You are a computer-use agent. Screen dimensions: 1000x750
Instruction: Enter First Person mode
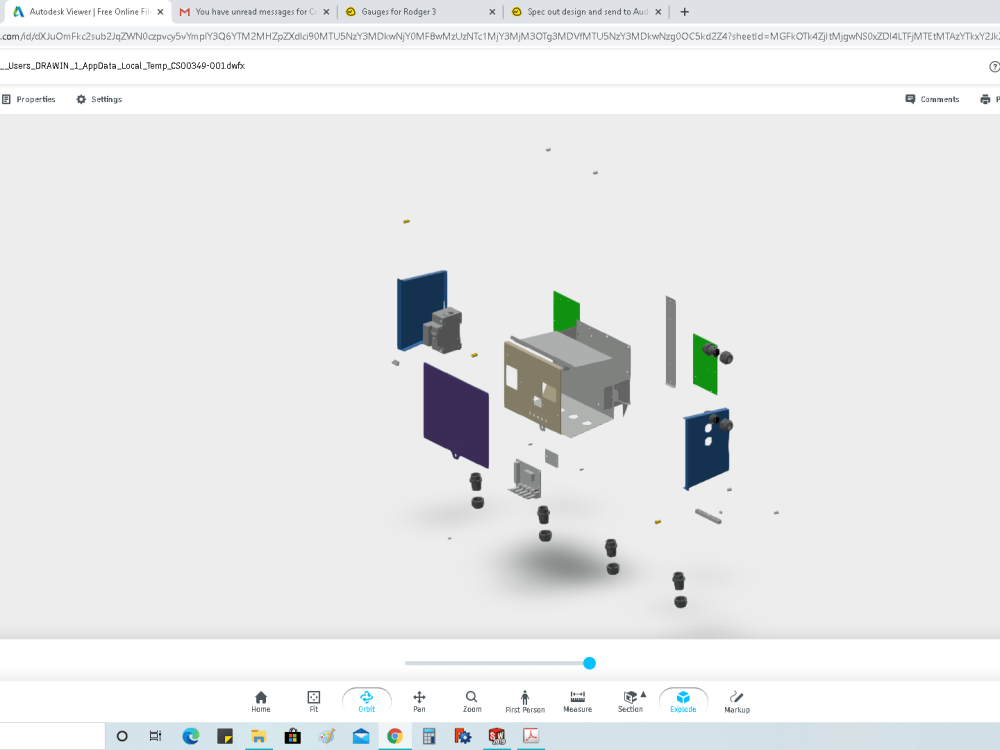525,700
